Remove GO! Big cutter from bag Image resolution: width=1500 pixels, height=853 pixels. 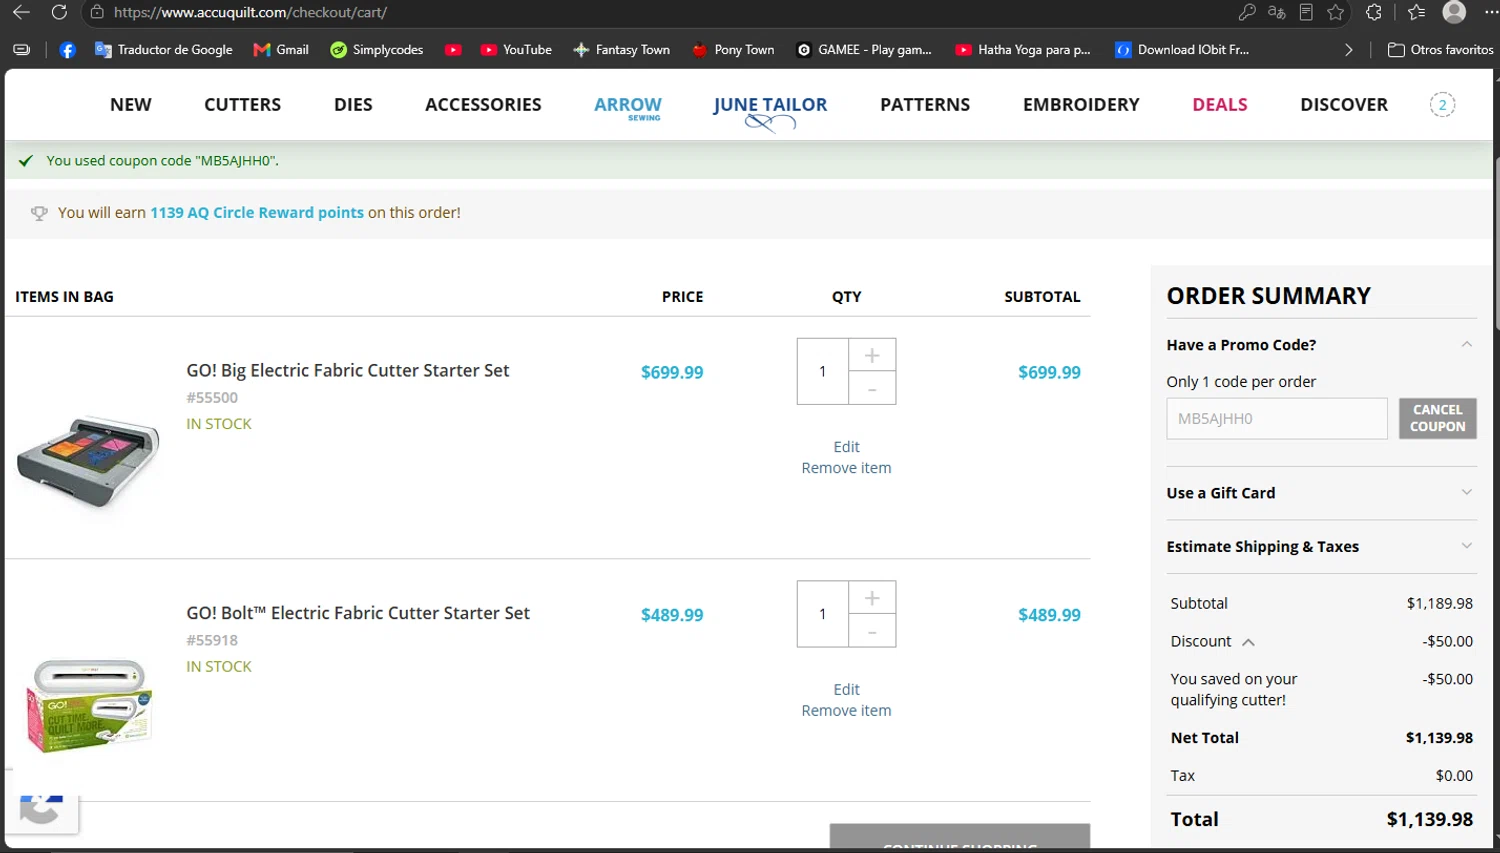846,468
